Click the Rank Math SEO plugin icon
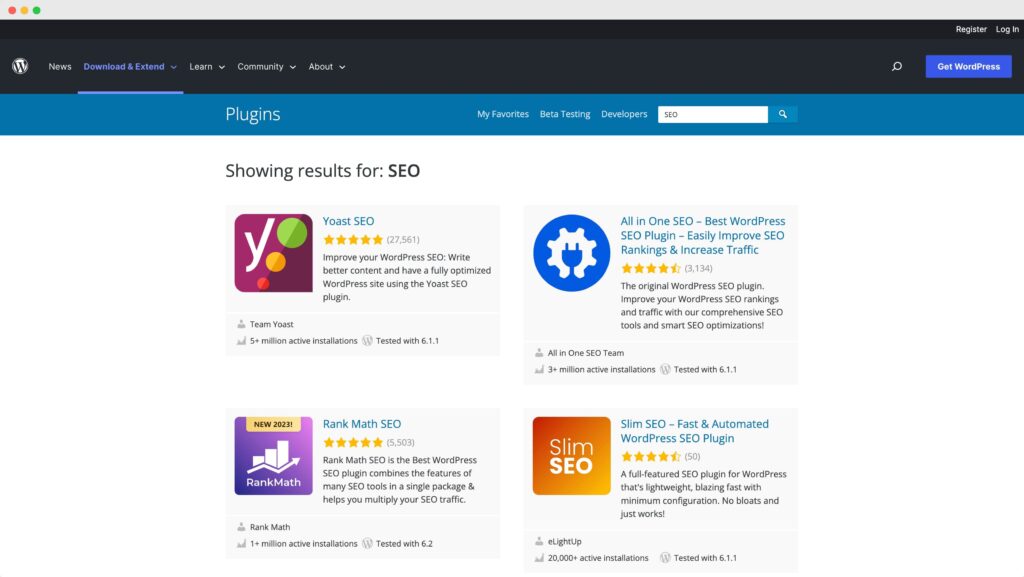Image resolution: width=1024 pixels, height=577 pixels. tap(273, 456)
